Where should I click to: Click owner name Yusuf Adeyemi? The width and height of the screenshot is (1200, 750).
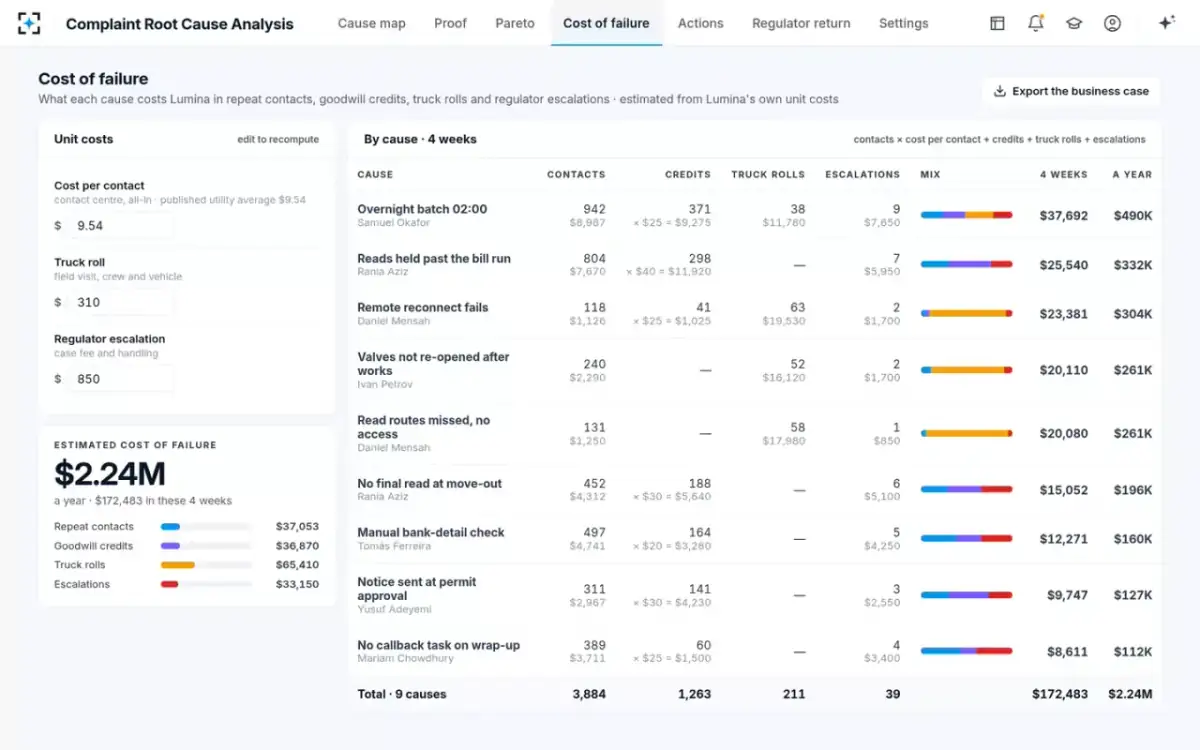[x=394, y=609]
